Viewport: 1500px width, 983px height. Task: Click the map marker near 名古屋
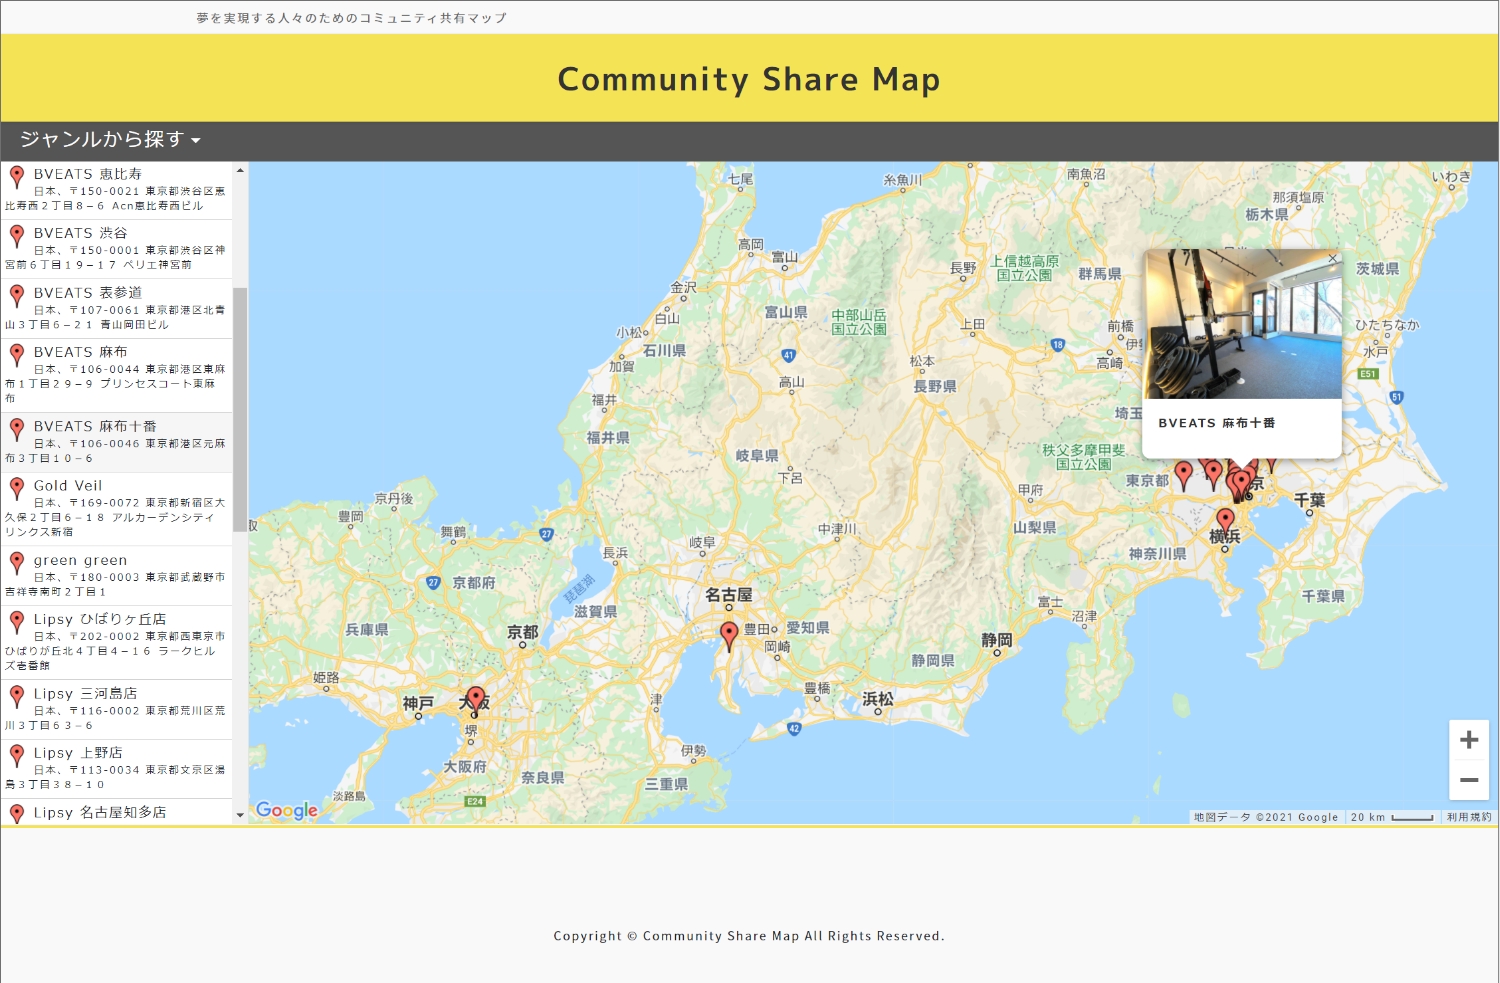click(x=729, y=634)
